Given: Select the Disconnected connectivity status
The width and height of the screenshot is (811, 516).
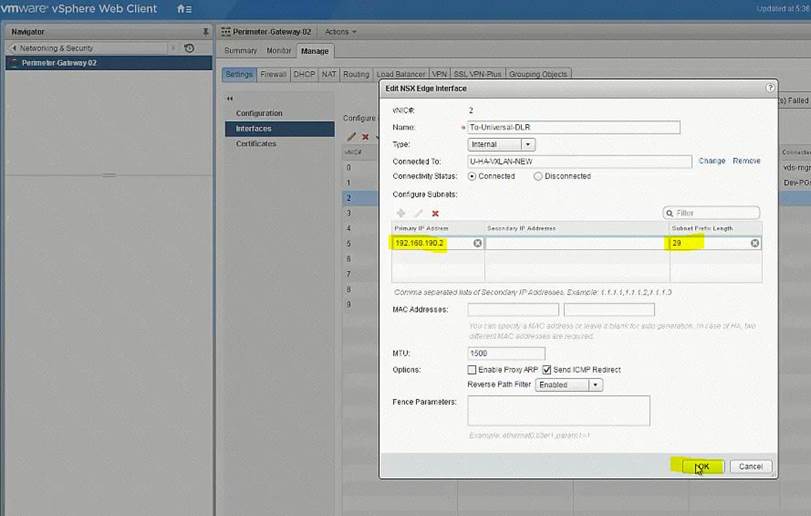Looking at the screenshot, I should [538, 176].
